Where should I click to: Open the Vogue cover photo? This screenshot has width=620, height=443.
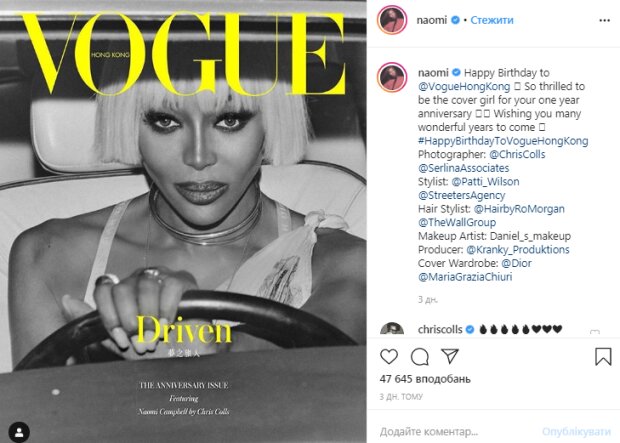183,222
